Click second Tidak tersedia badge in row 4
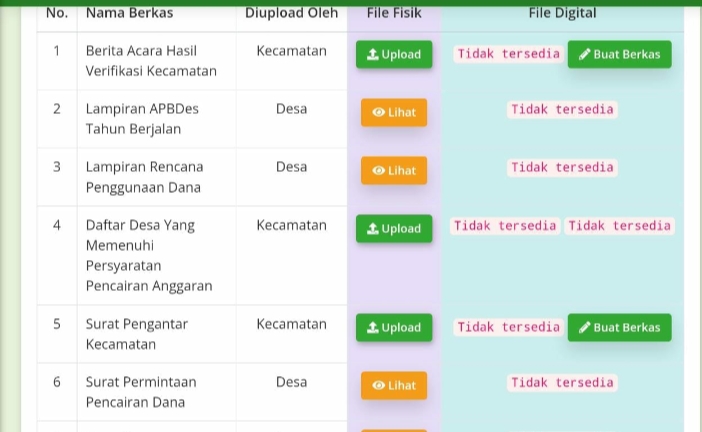702x432 pixels. [x=619, y=226]
